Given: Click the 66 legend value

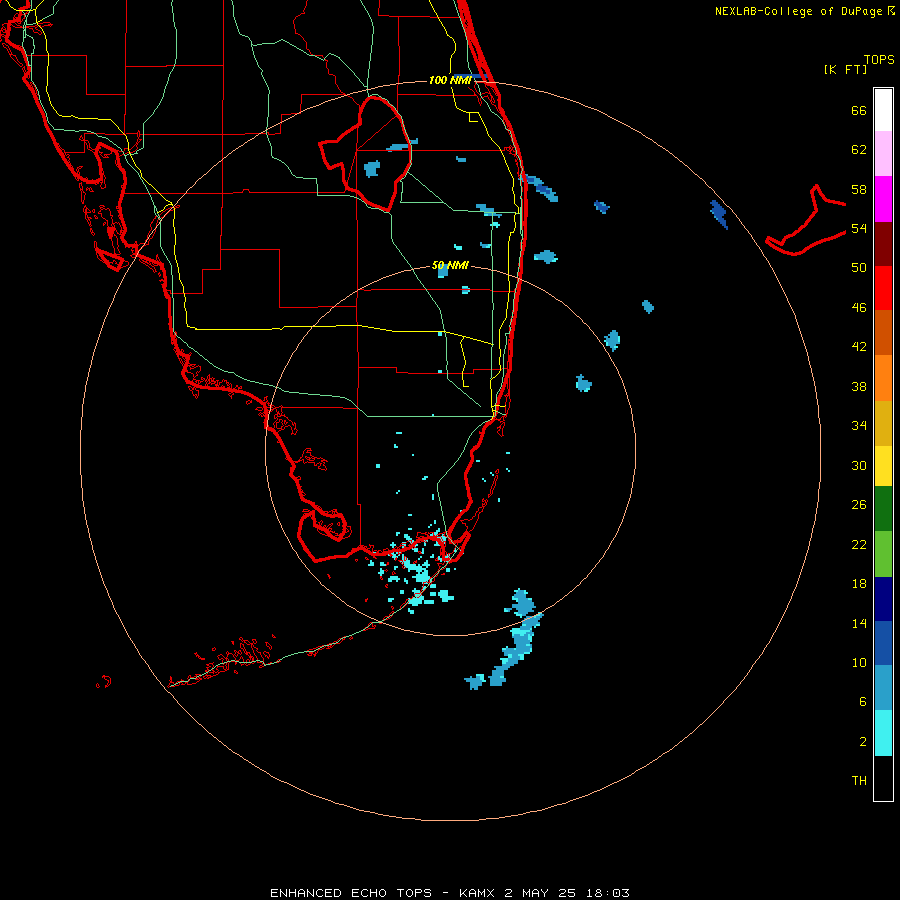Looking at the screenshot, I should [x=859, y=111].
